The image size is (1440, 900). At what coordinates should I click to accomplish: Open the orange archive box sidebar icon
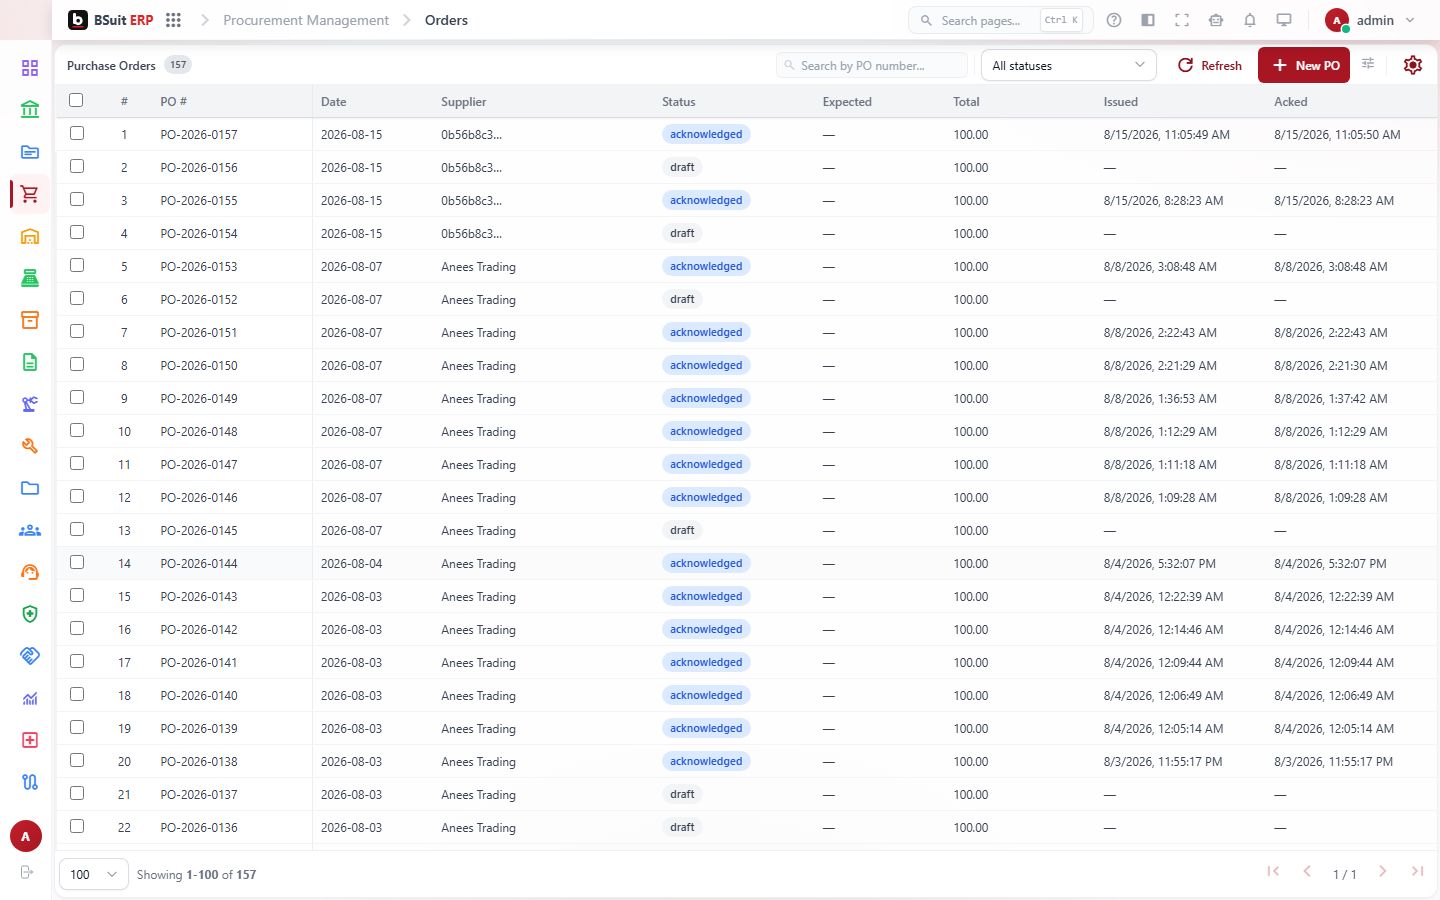tap(30, 320)
